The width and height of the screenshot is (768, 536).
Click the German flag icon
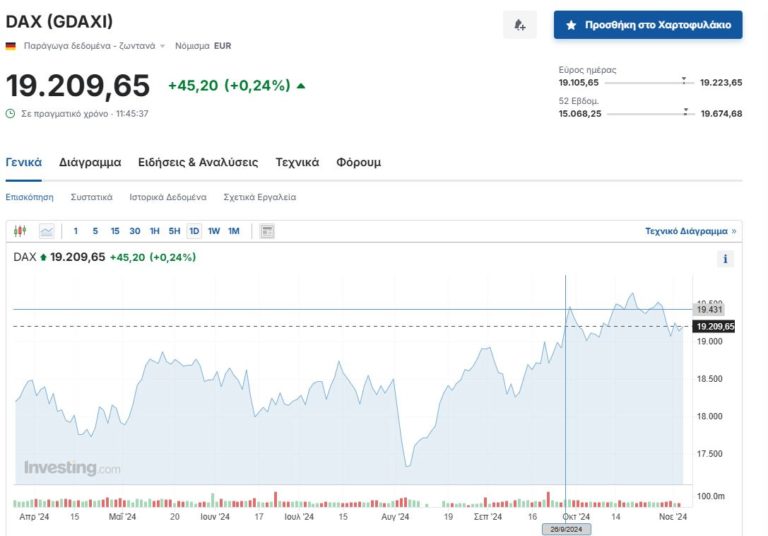pyautogui.click(x=11, y=46)
